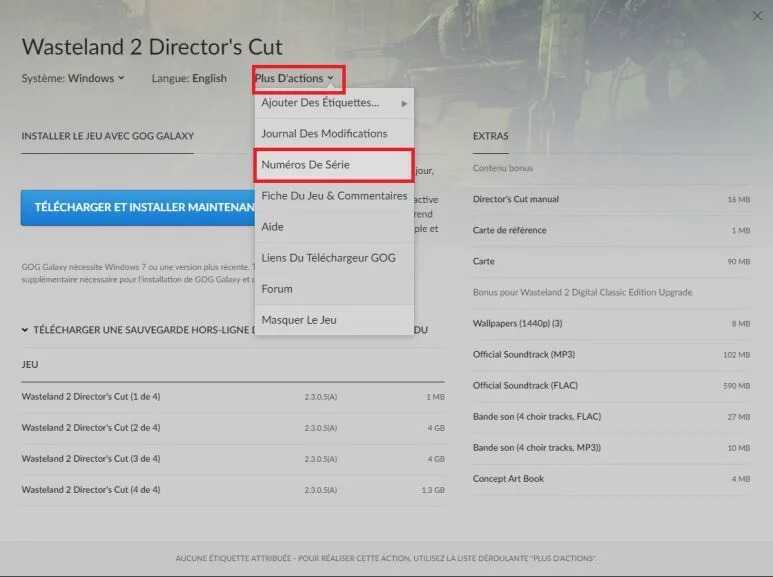Select Masquer Le Jeu option
The height and width of the screenshot is (577, 773).
299,320
